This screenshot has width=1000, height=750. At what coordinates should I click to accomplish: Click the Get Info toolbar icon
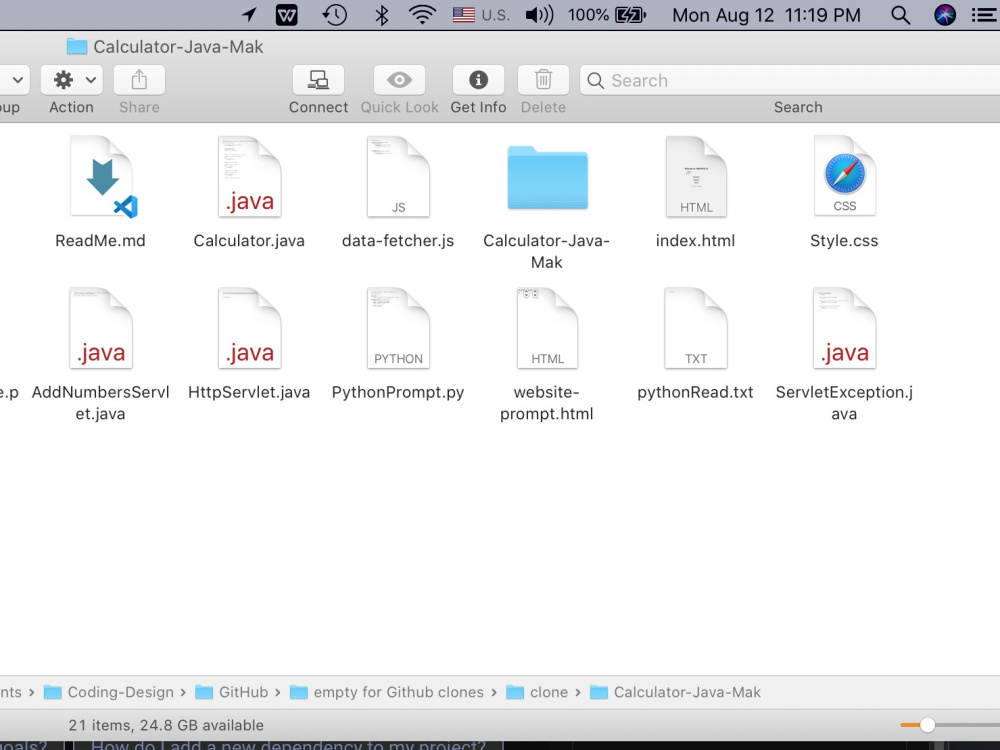(x=478, y=80)
